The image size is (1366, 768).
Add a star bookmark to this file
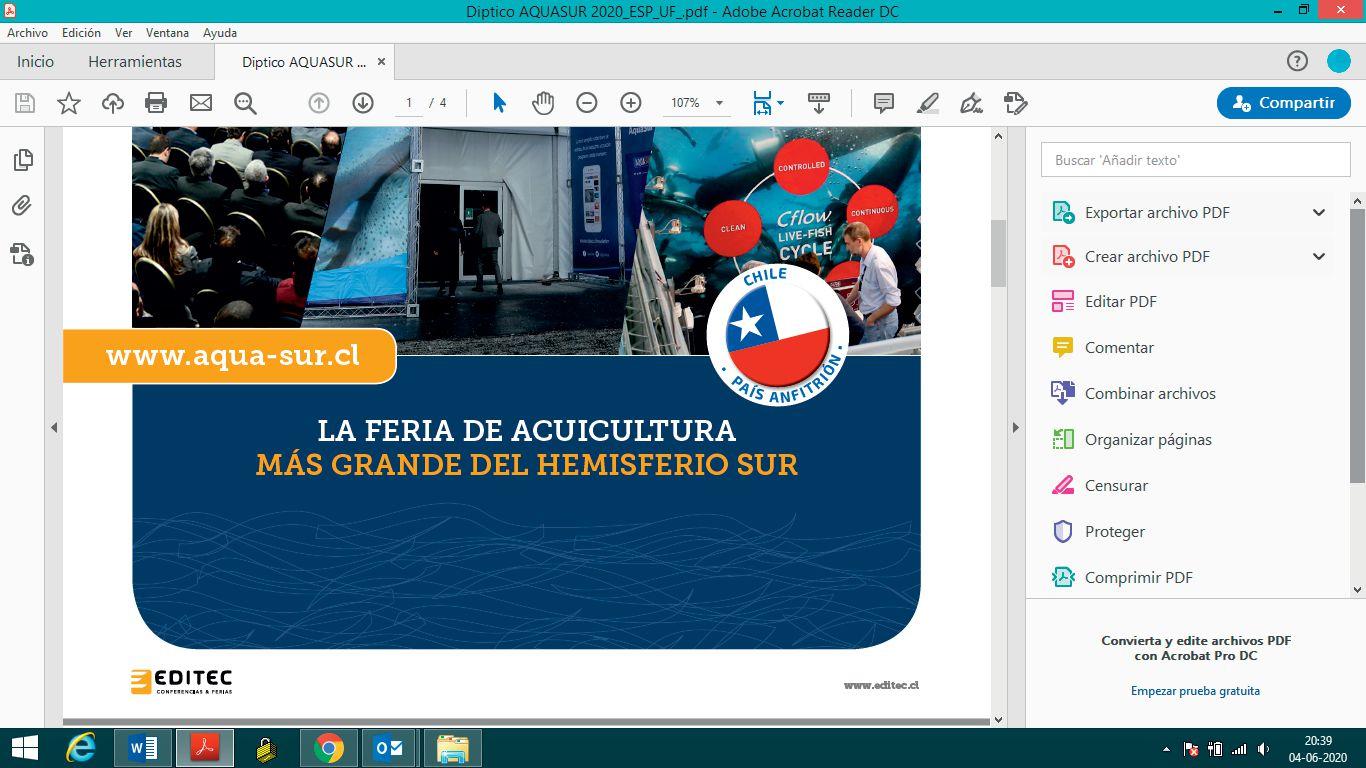[69, 103]
